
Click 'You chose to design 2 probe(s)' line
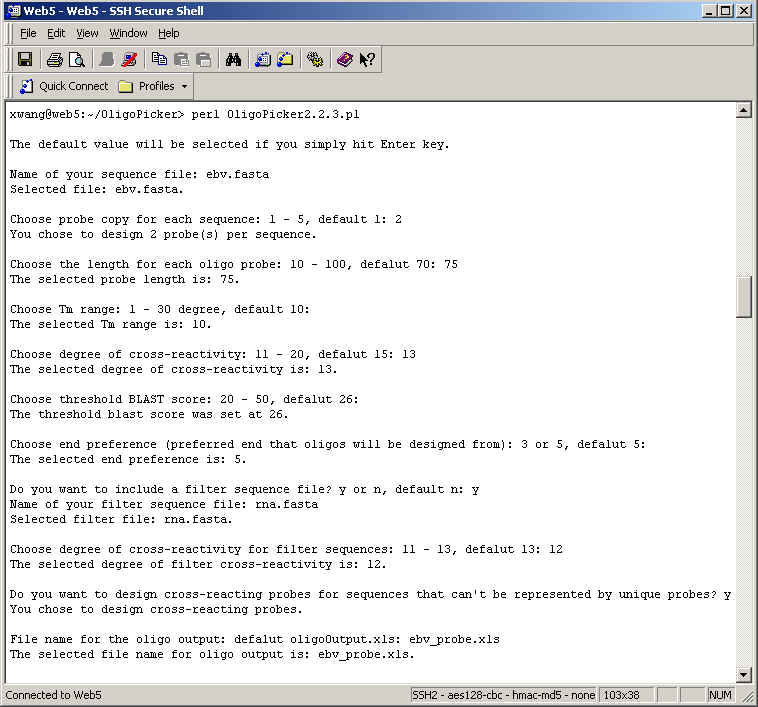click(x=163, y=234)
